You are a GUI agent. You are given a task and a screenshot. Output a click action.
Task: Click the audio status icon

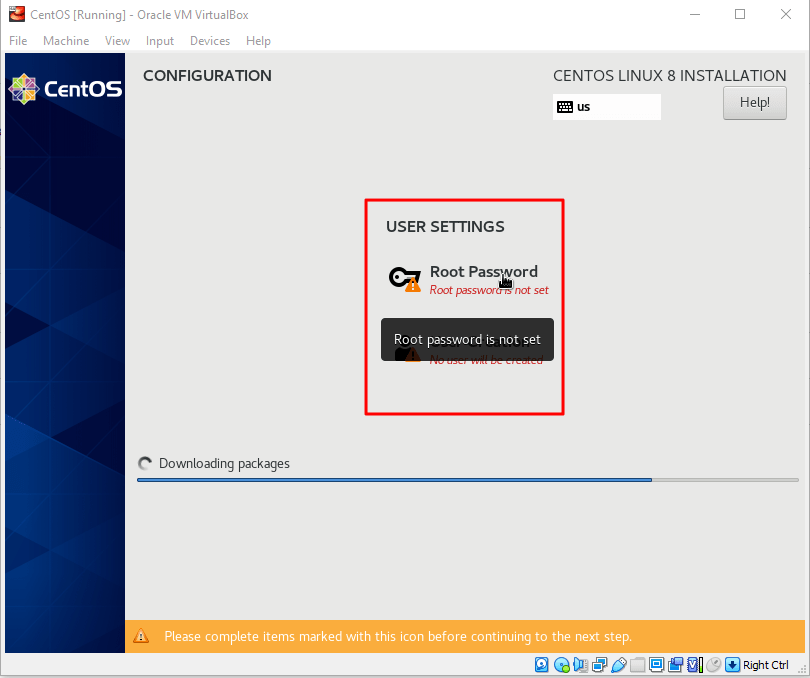pos(581,665)
